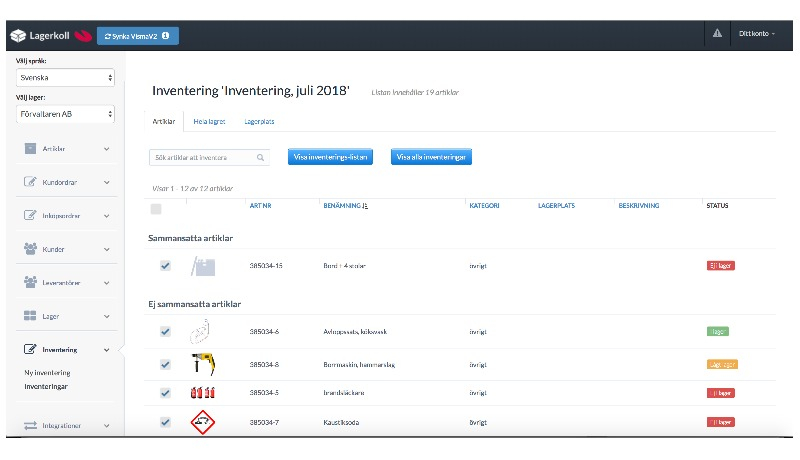Click the Integrationer arrows icon
The height and width of the screenshot is (460, 800).
[31, 425]
